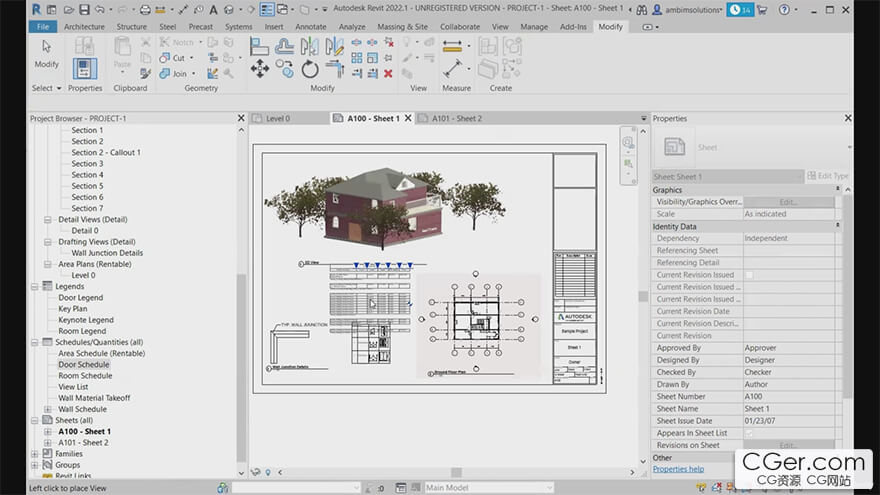Click Edit button for Revisions on Sheet
Screen dimensions: 880x495
[789, 446]
